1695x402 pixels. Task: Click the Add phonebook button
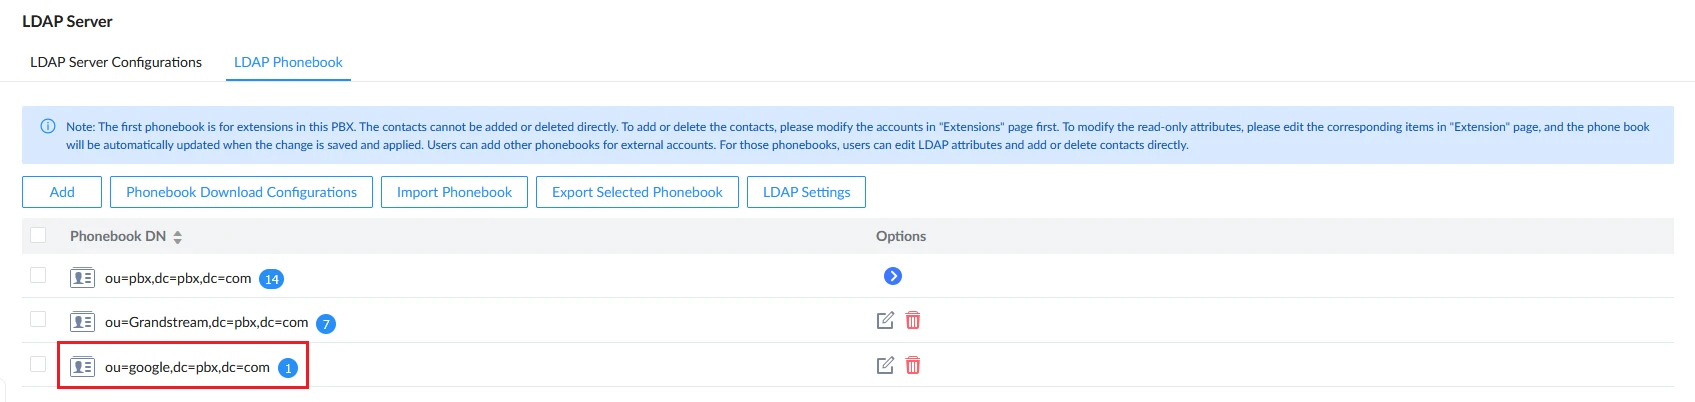click(x=62, y=192)
